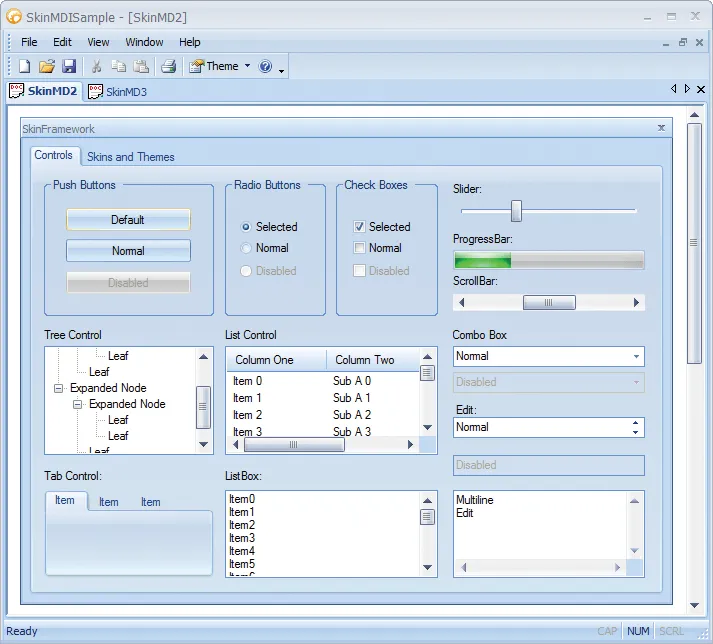
Task: Select the 'Normal' radio button
Action: coord(246,248)
